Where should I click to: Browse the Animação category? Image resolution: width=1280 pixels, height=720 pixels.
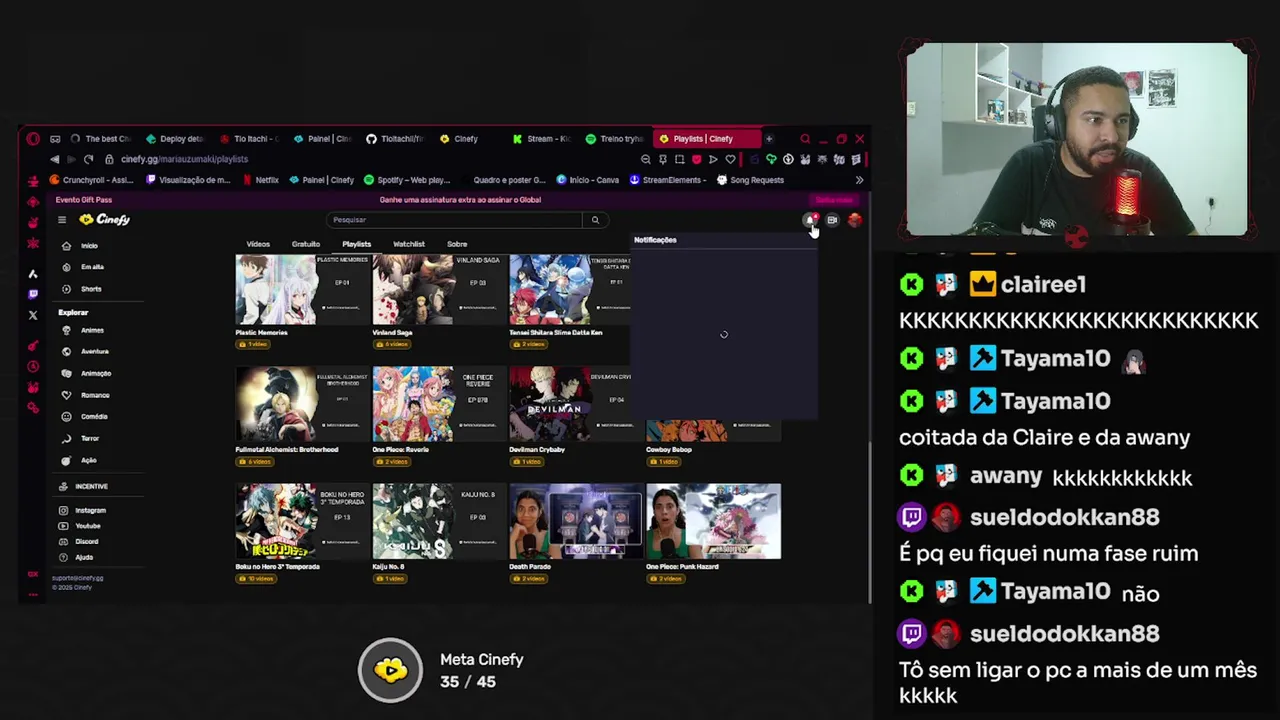coord(88,373)
